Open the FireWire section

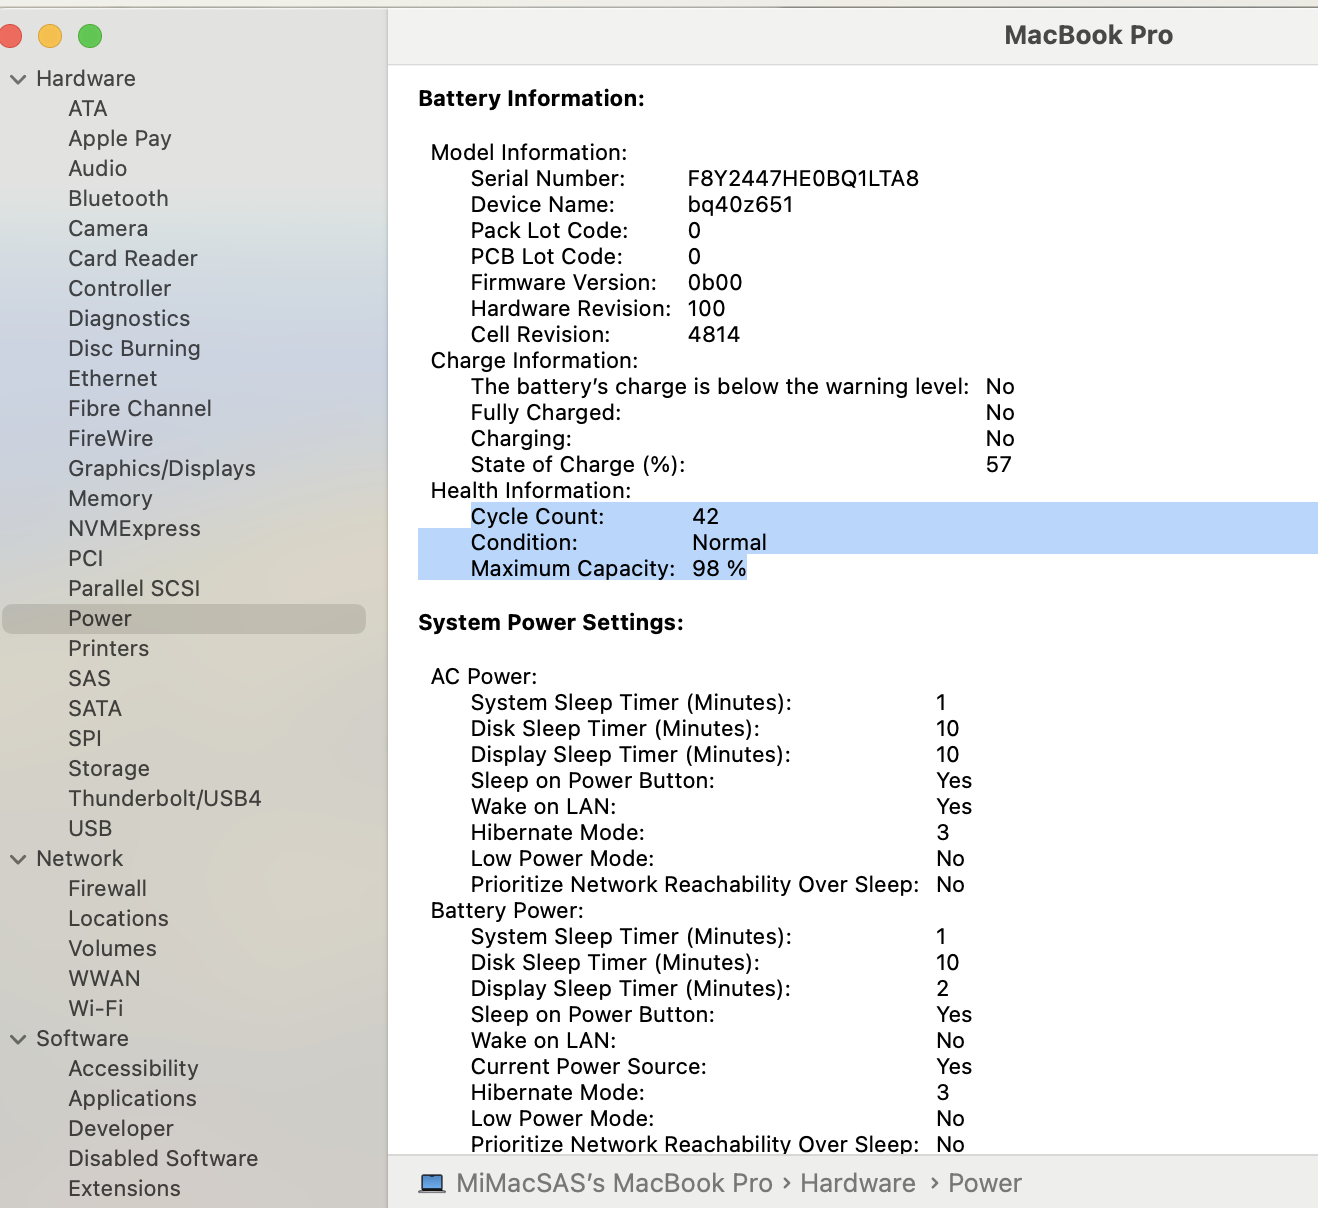111,439
